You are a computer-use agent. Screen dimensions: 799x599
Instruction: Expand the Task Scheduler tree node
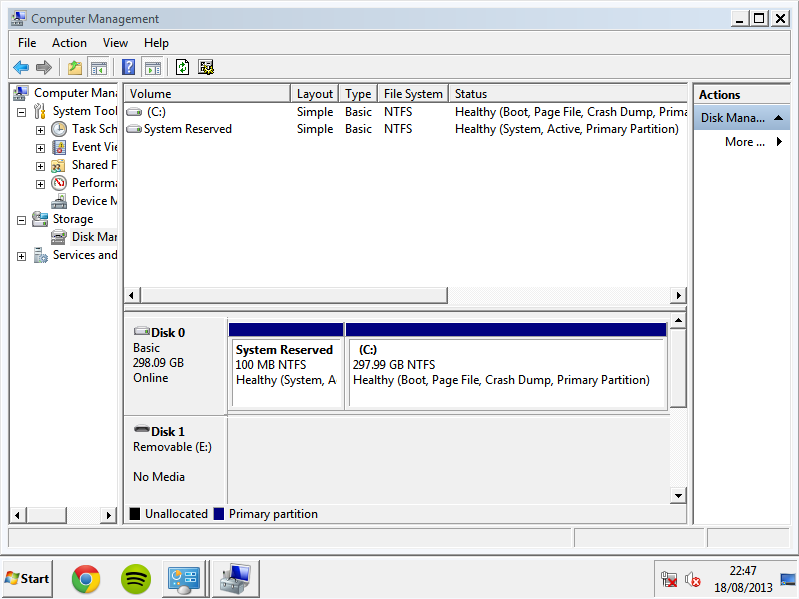coord(40,130)
